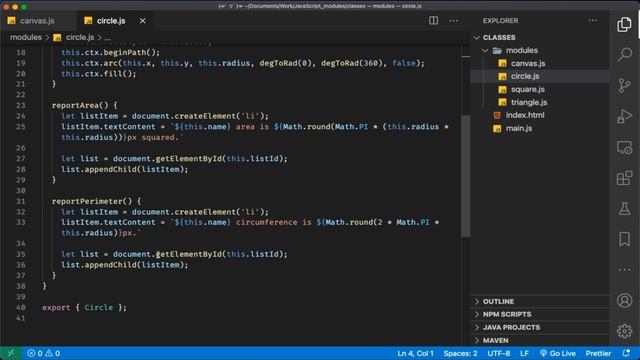
Task: Open the Search view in activity bar
Action: (x=624, y=54)
